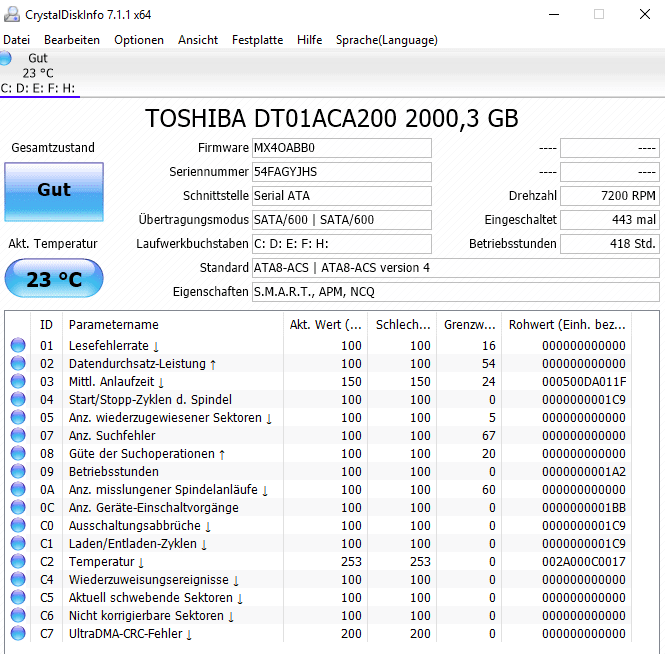The height and width of the screenshot is (654, 665).
Task: Click the Übertragungsmodus field SATA/600
Action: [x=342, y=220]
